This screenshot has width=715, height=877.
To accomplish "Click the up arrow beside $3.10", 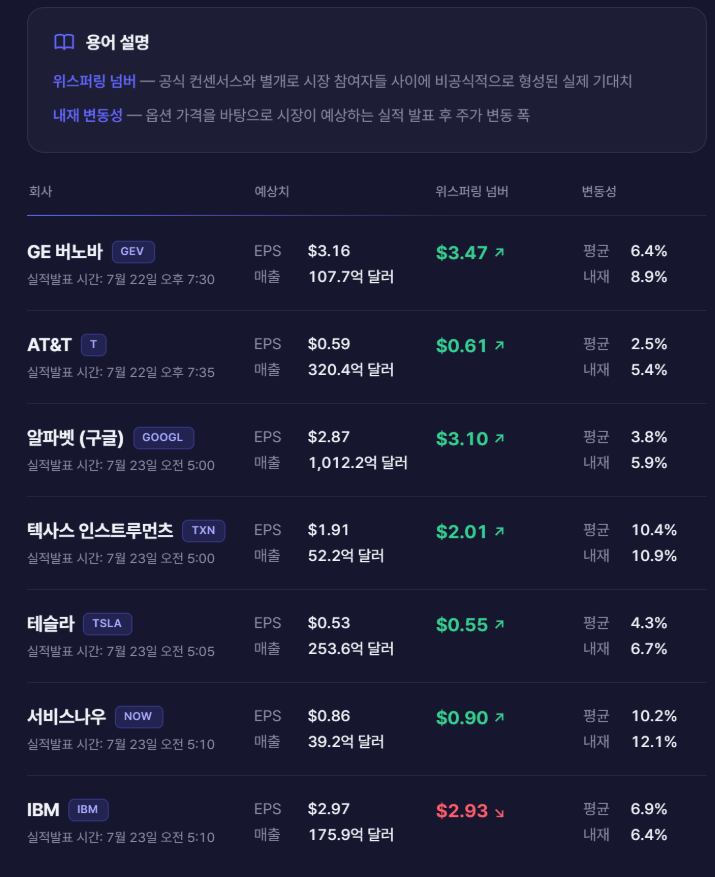I will 499,438.
